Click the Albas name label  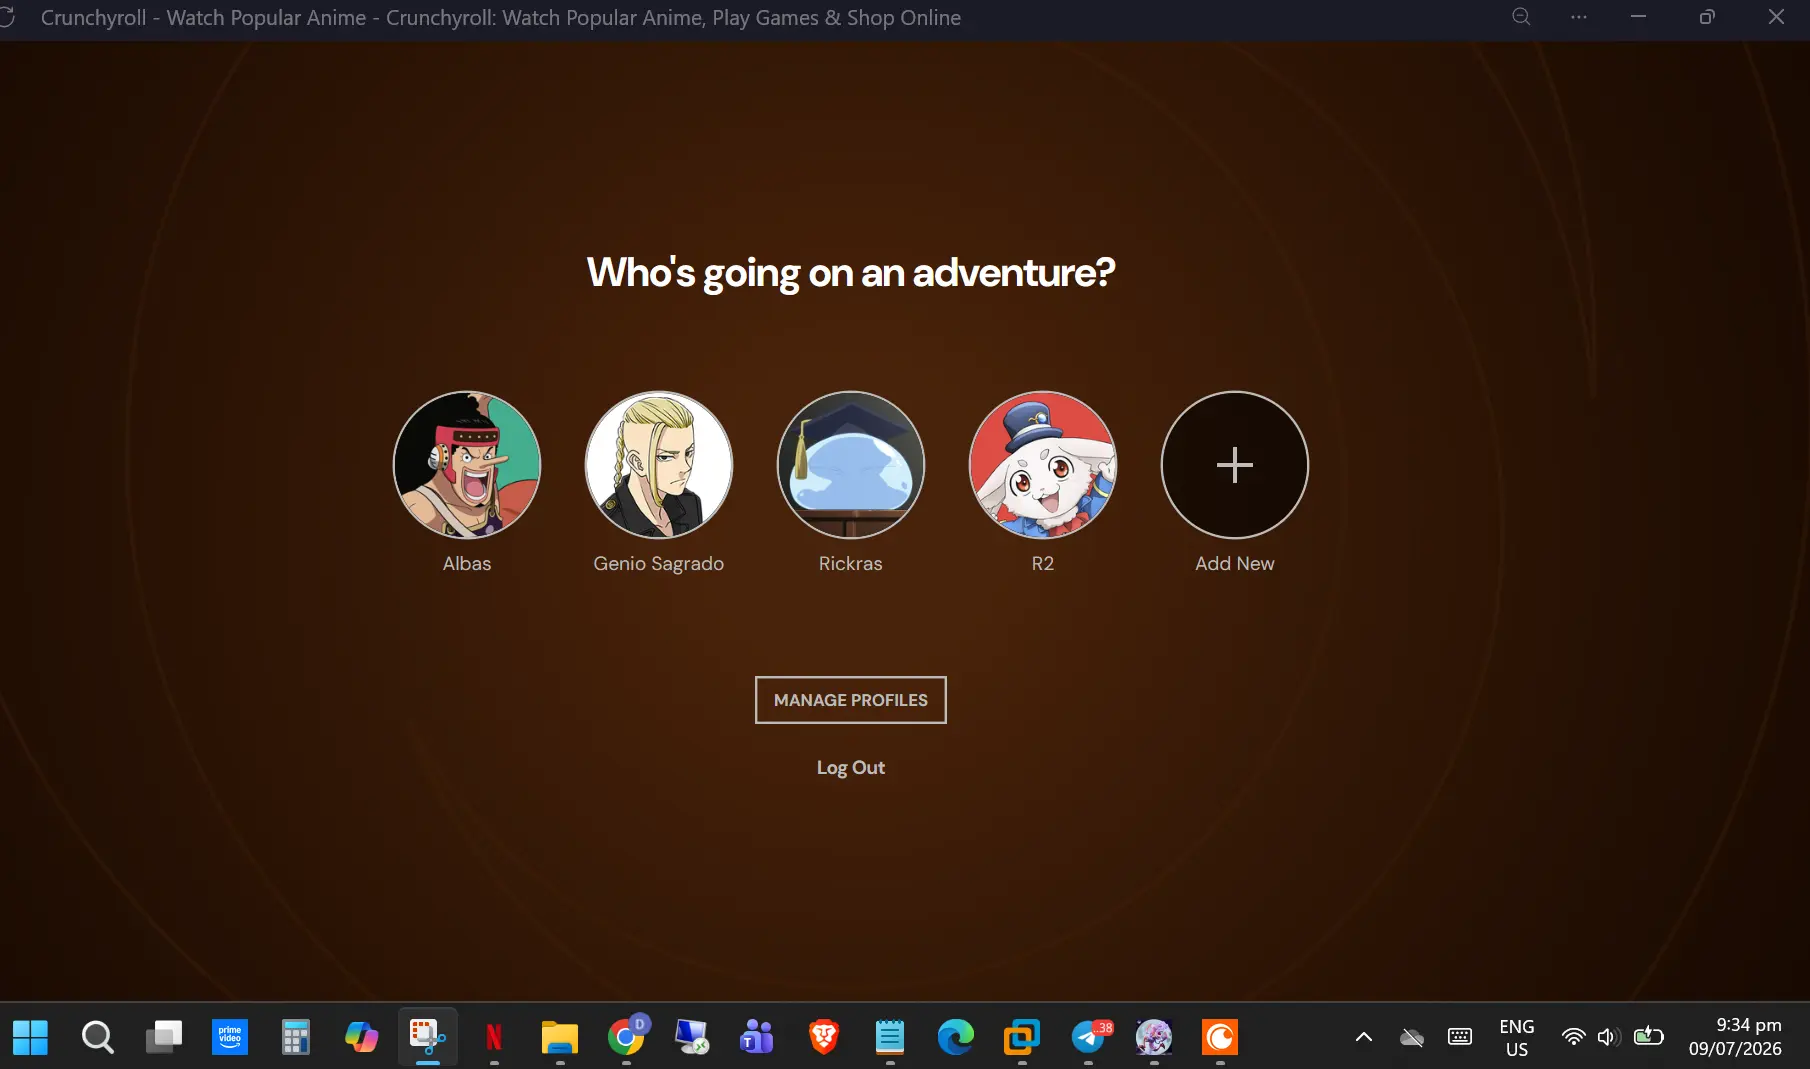467,563
